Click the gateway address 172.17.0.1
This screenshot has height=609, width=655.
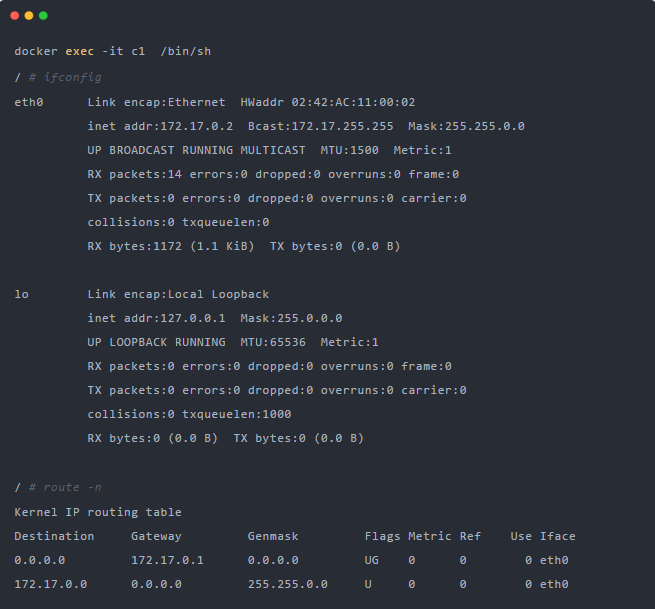tap(167, 560)
